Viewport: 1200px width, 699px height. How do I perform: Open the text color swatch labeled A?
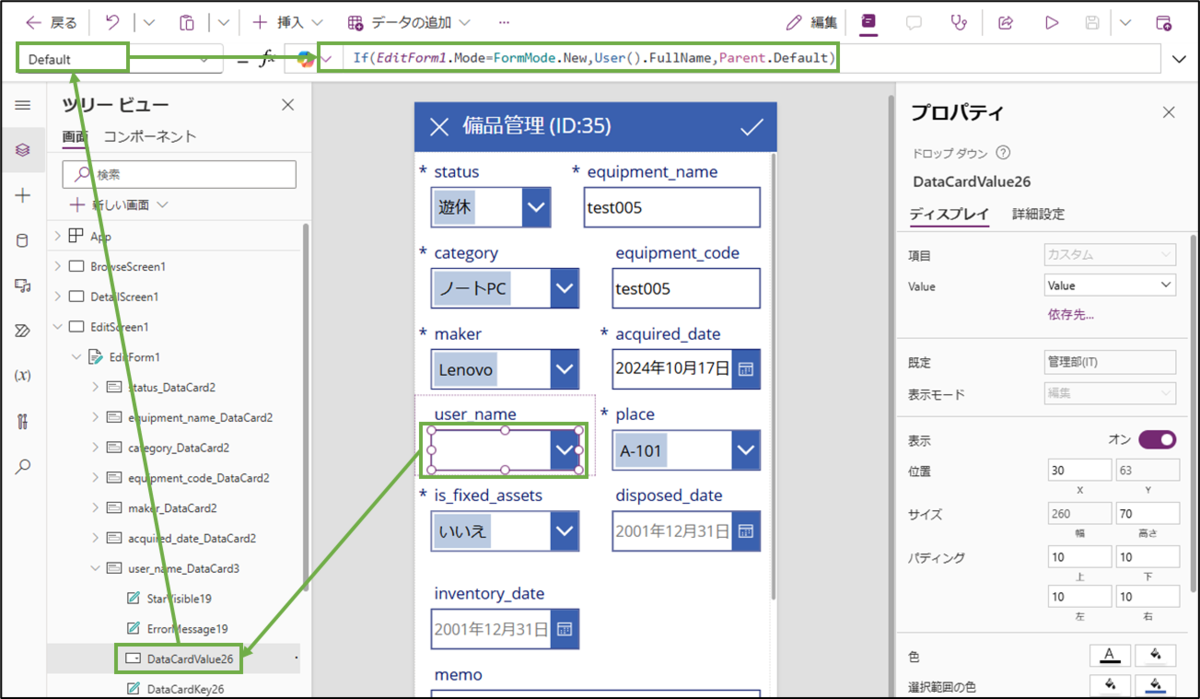[x=1110, y=657]
